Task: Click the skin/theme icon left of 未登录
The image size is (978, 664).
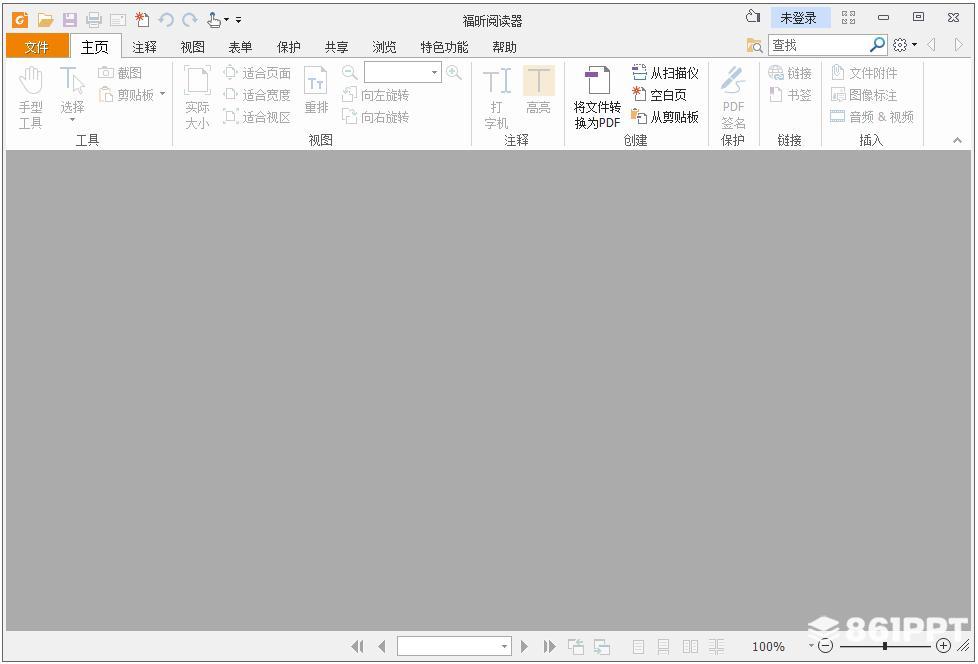Action: [753, 17]
